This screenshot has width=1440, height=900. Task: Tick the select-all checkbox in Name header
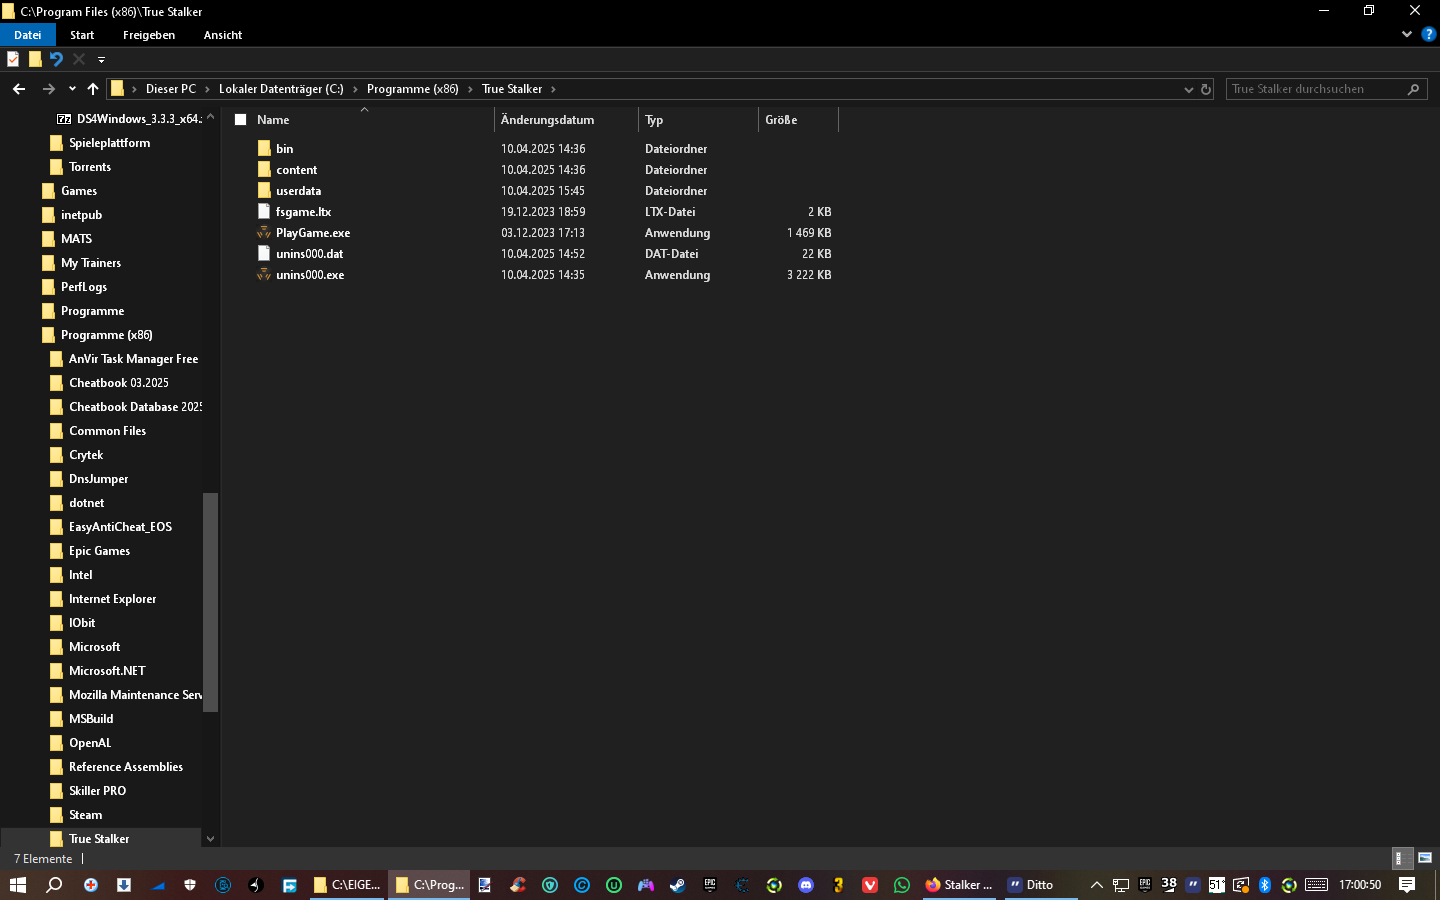241,120
